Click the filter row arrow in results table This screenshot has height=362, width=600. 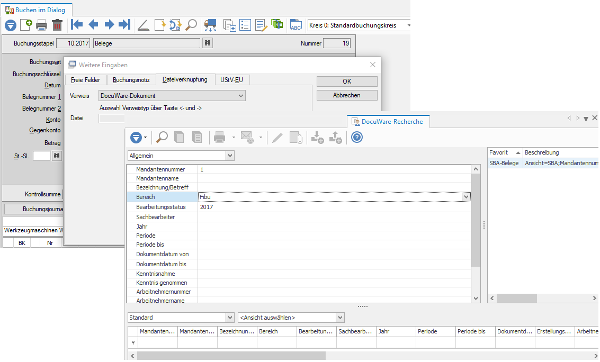coord(133,343)
